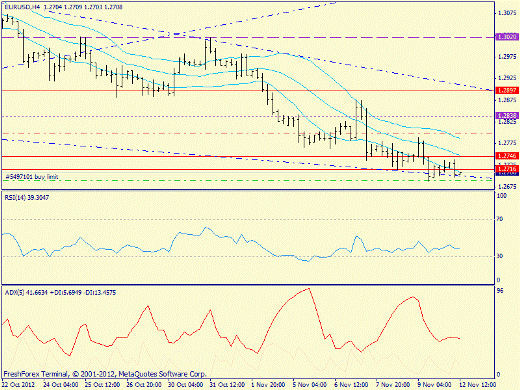
Task: Click the '31 Oct 12:00' time label
Action: [x=227, y=384]
